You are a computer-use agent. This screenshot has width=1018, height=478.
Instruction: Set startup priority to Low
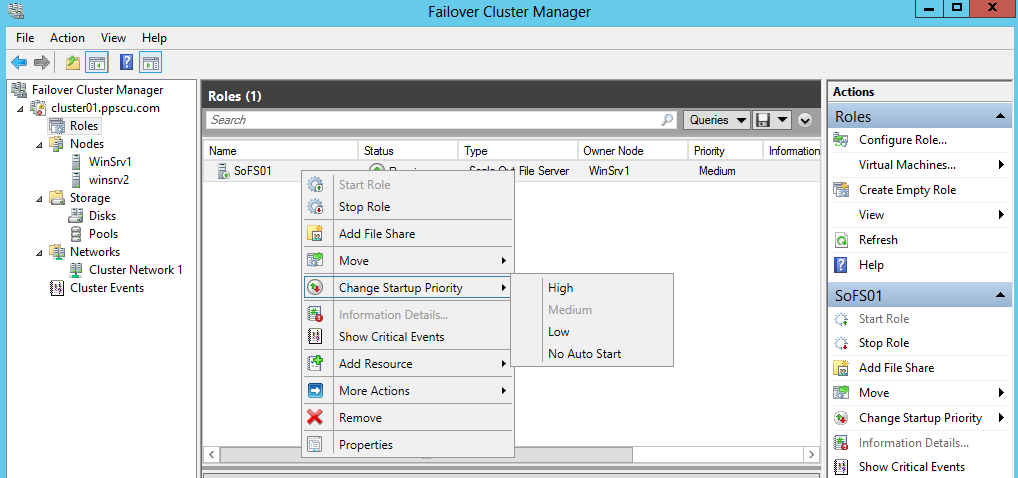tap(592, 332)
